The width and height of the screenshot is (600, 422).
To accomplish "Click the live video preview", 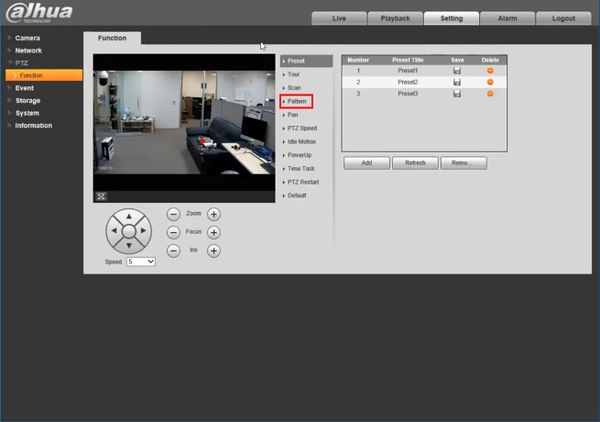I will (x=184, y=122).
